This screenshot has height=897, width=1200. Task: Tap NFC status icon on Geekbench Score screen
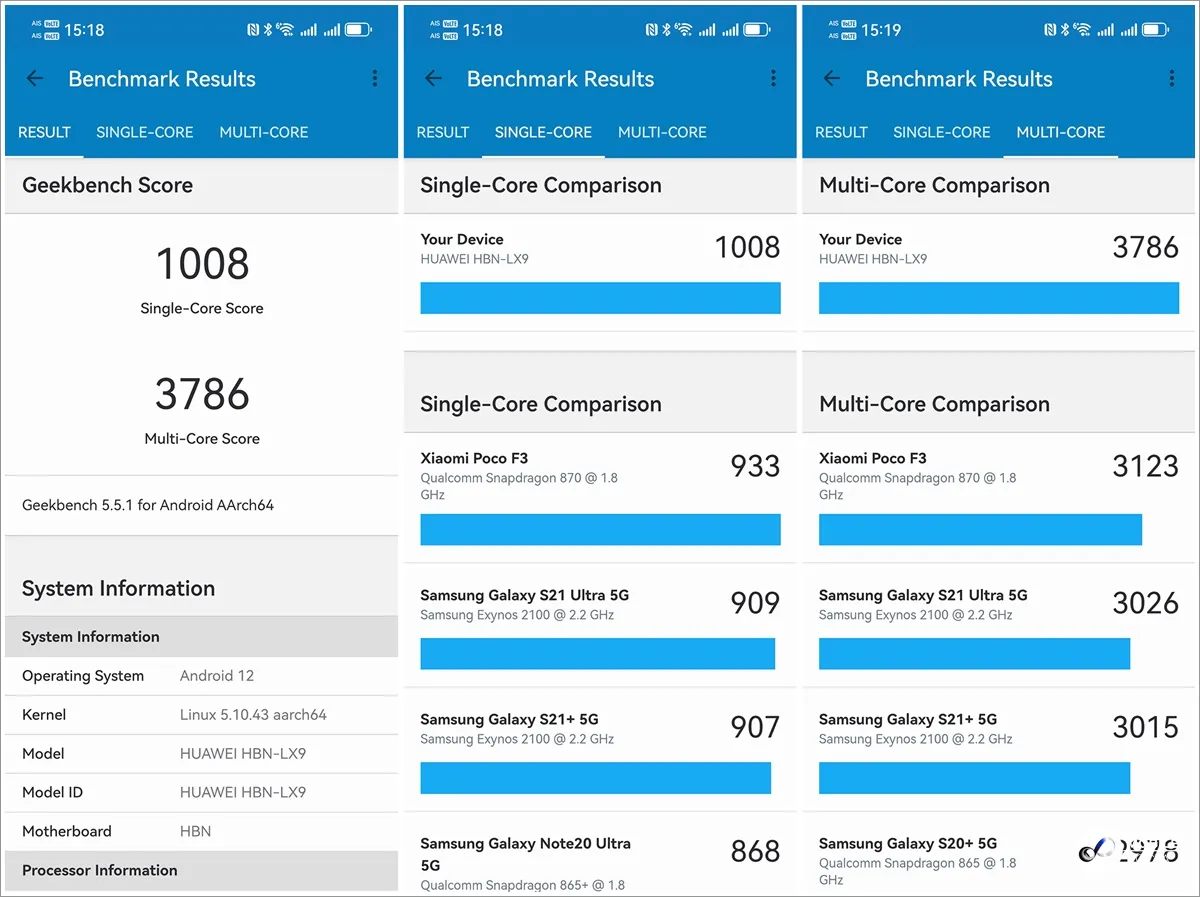click(x=253, y=30)
